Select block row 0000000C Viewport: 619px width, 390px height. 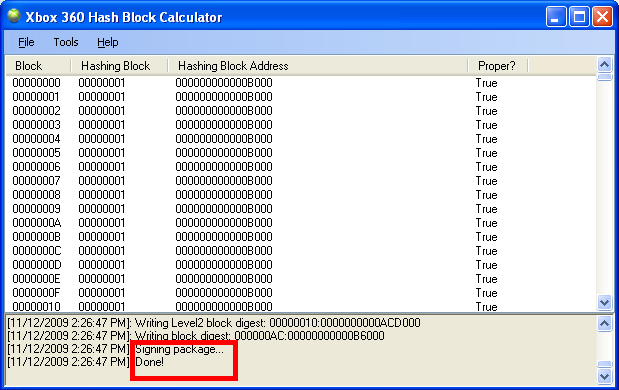point(301,251)
